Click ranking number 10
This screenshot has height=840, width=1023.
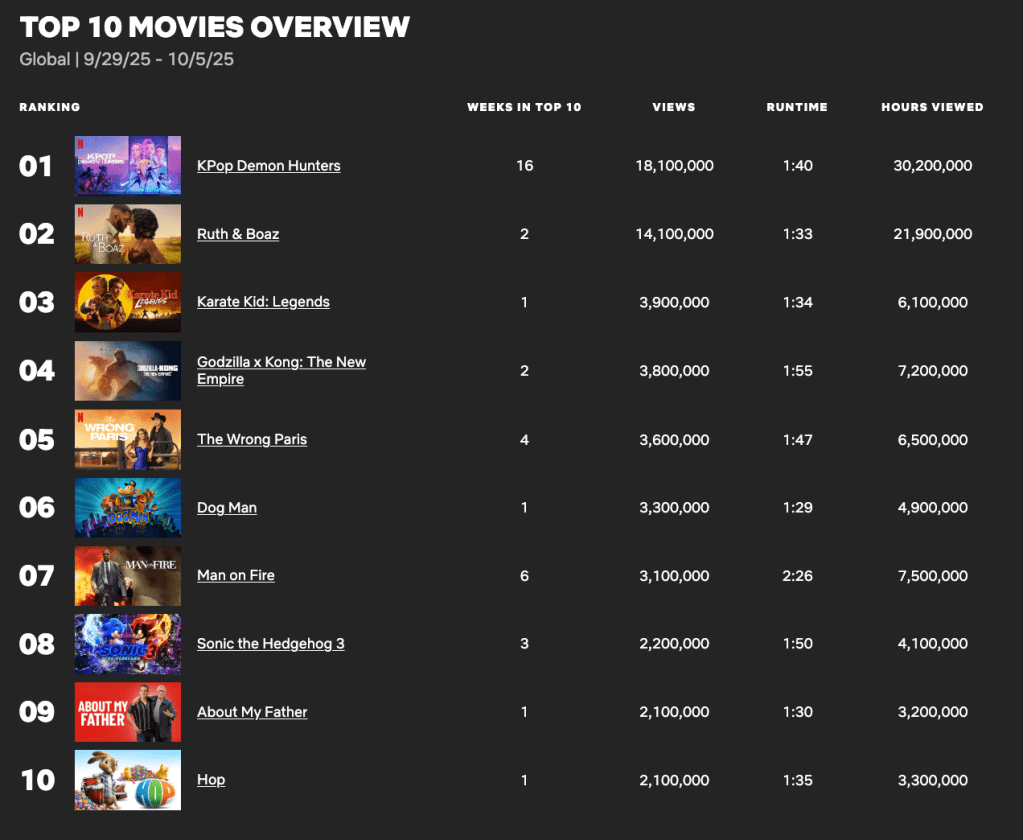[x=38, y=781]
